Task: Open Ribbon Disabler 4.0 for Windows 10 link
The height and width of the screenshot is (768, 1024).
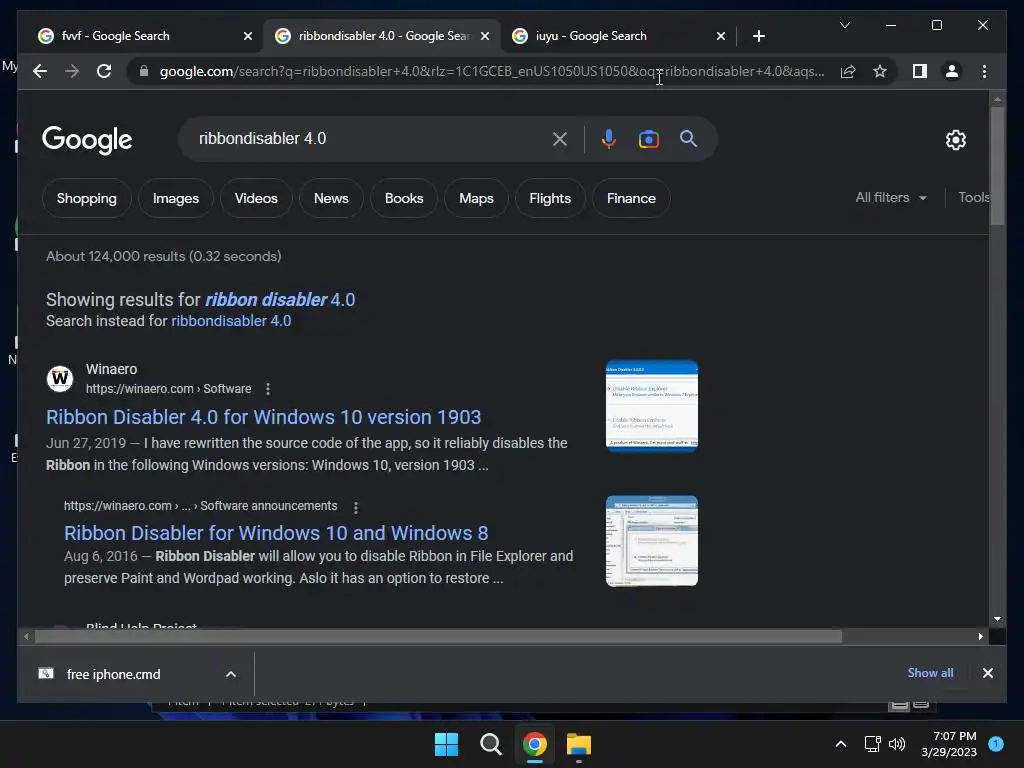Action: pos(263,417)
